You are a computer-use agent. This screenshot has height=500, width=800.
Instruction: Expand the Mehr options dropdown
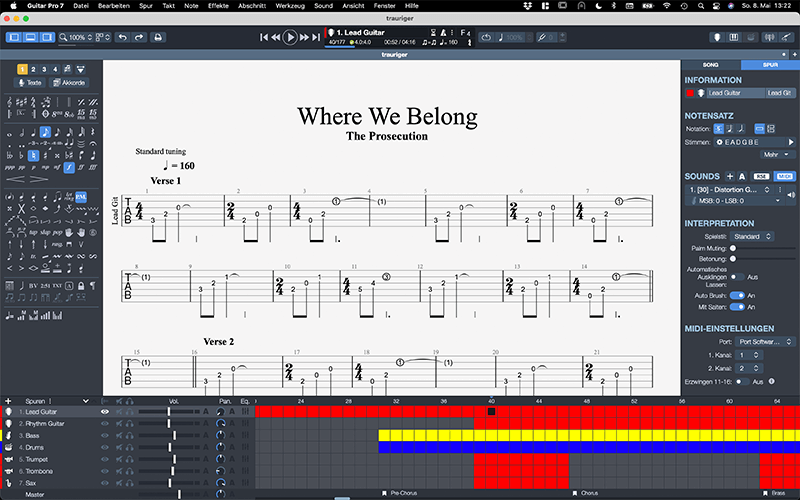pos(776,155)
